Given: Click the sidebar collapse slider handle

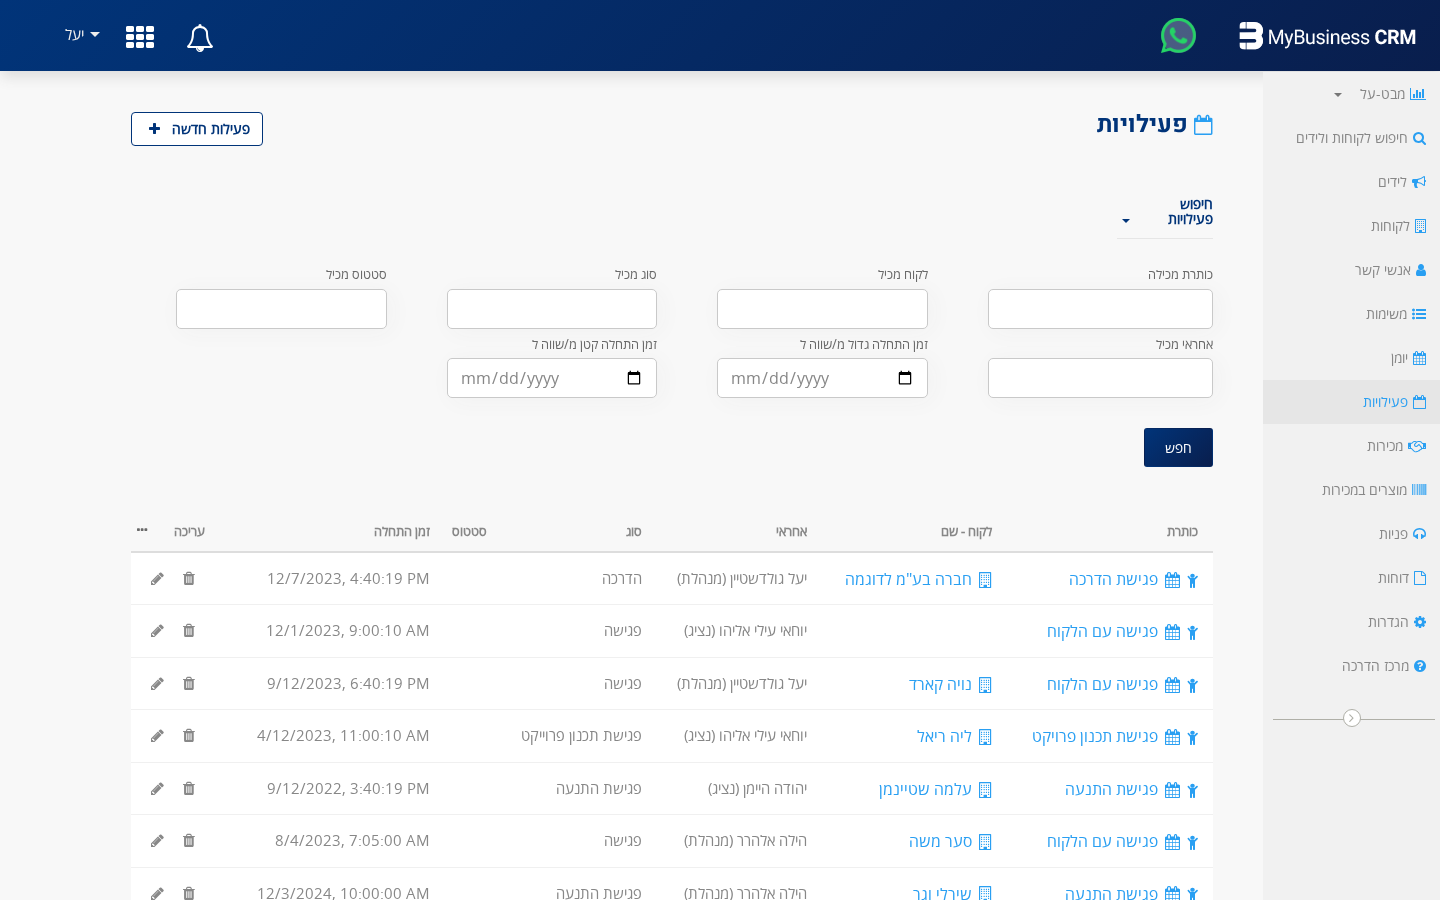Looking at the screenshot, I should tap(1352, 718).
